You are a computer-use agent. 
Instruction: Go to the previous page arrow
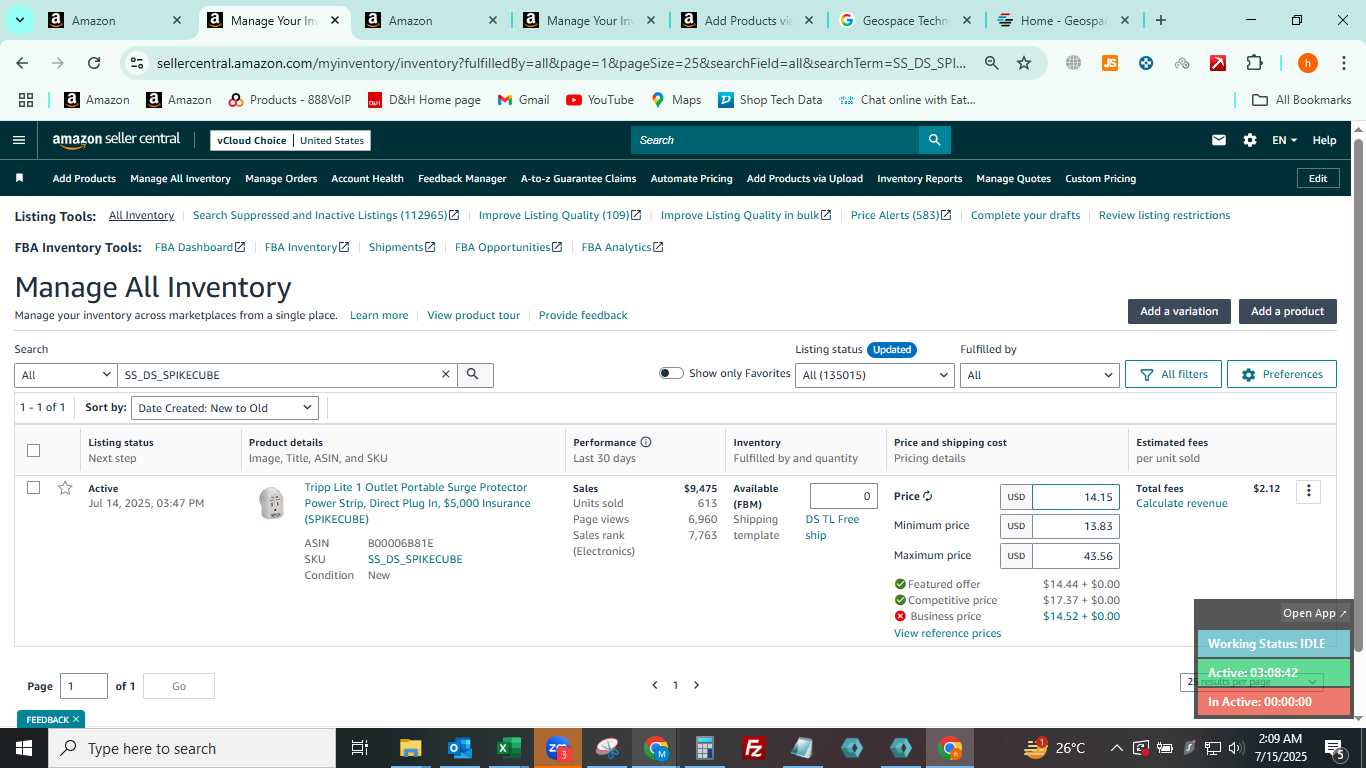[x=655, y=685]
